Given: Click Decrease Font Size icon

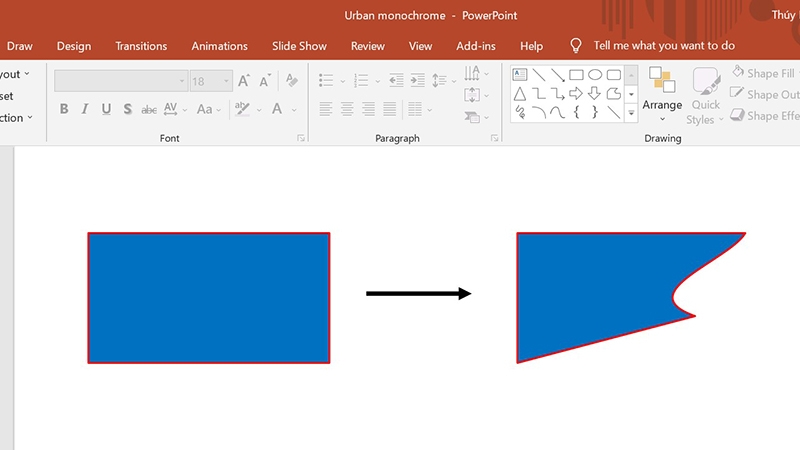Looking at the screenshot, I should [265, 81].
